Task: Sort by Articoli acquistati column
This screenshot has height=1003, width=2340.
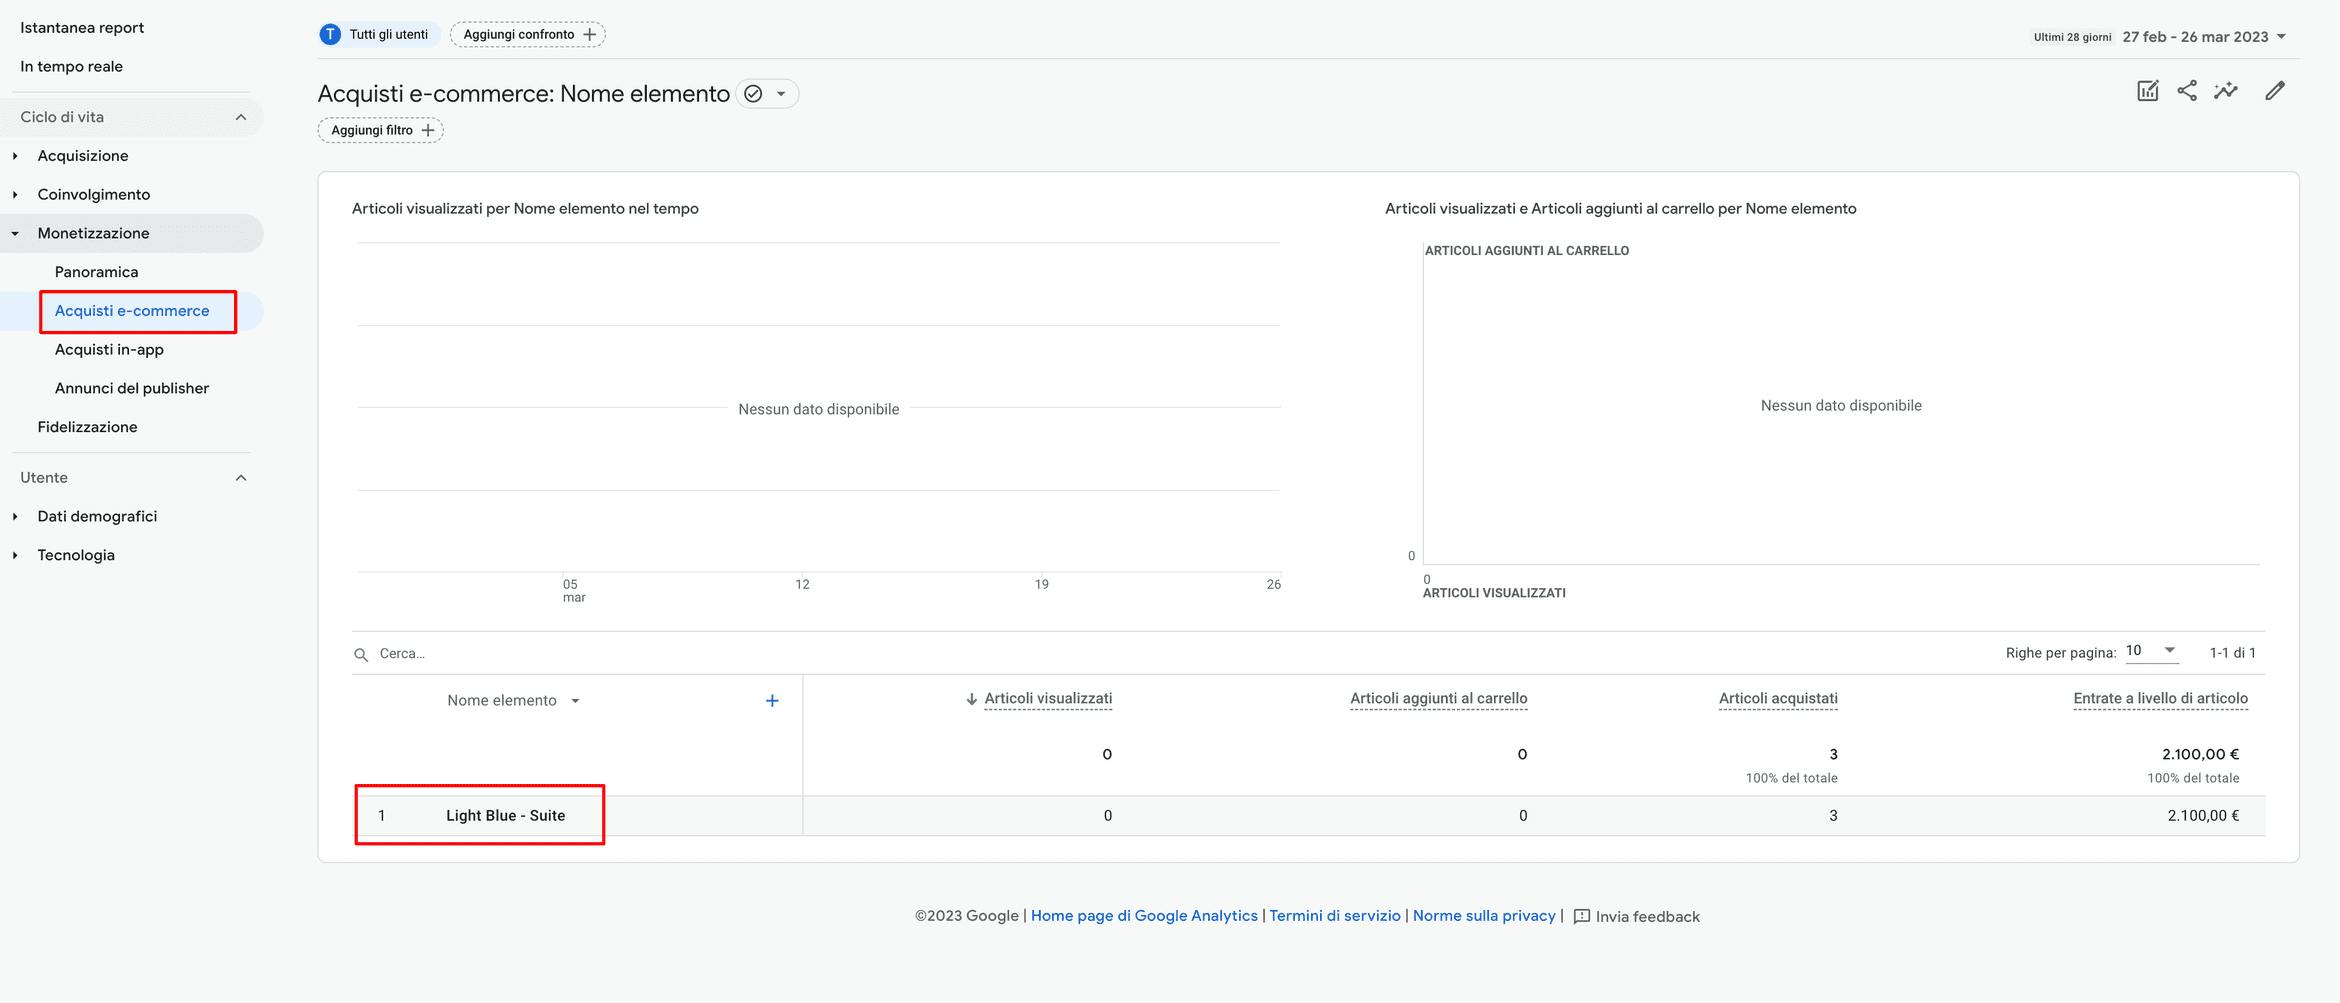Action: [1778, 699]
